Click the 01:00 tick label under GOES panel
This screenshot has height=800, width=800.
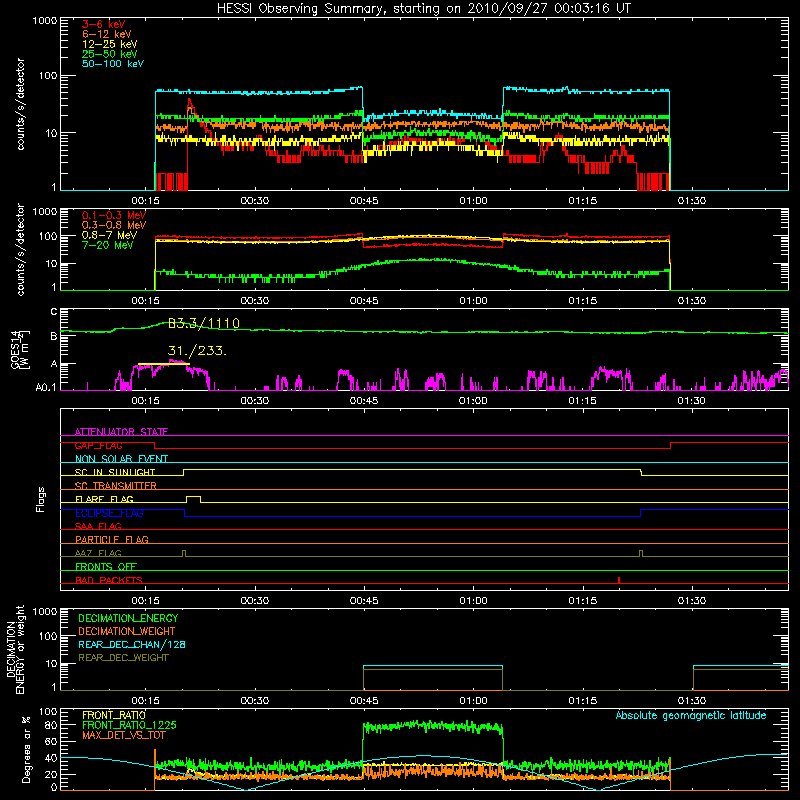coord(473,401)
